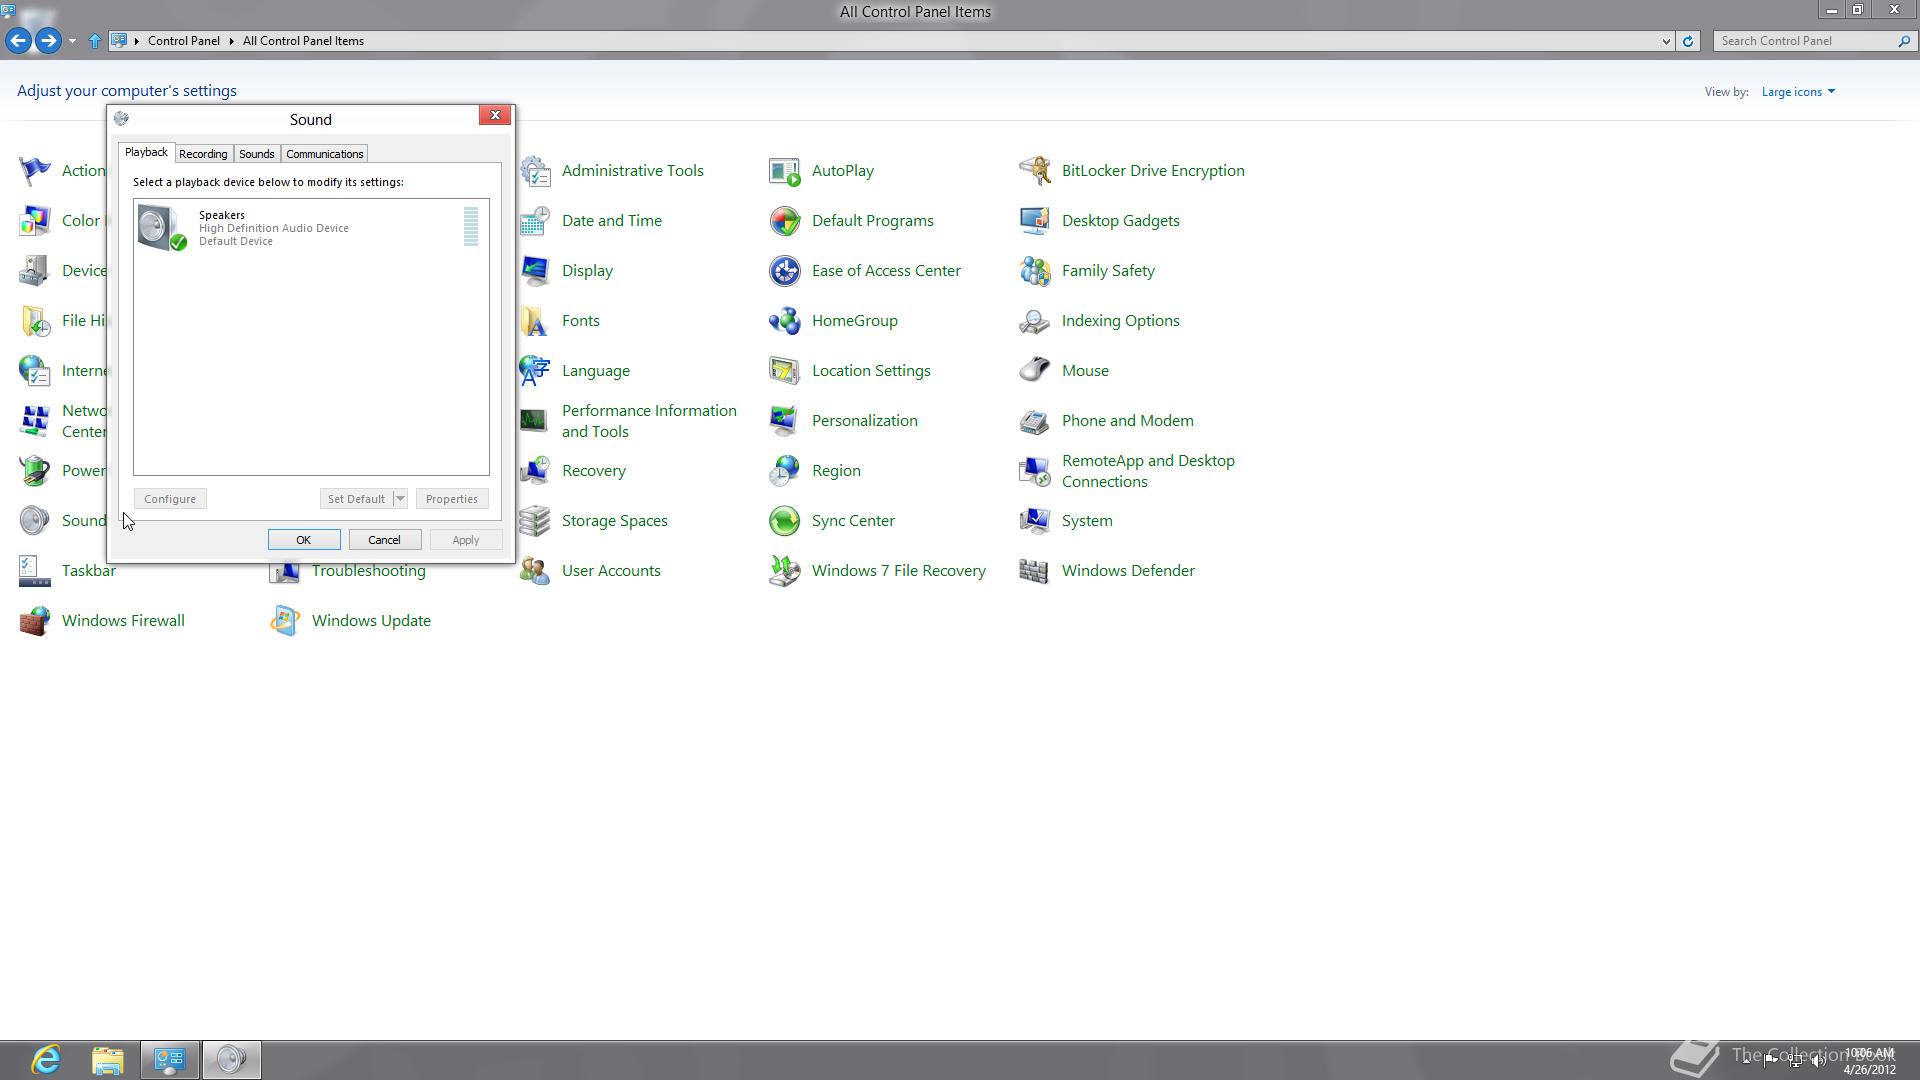Click OK in the Sound dialog
This screenshot has height=1080, width=1920.
coord(304,540)
